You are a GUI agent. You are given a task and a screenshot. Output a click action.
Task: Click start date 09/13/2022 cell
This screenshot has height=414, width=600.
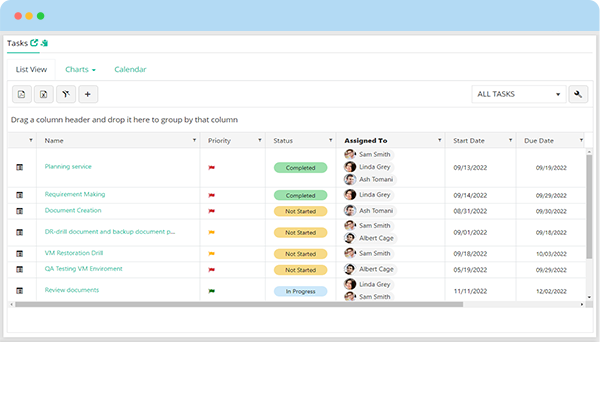point(470,168)
